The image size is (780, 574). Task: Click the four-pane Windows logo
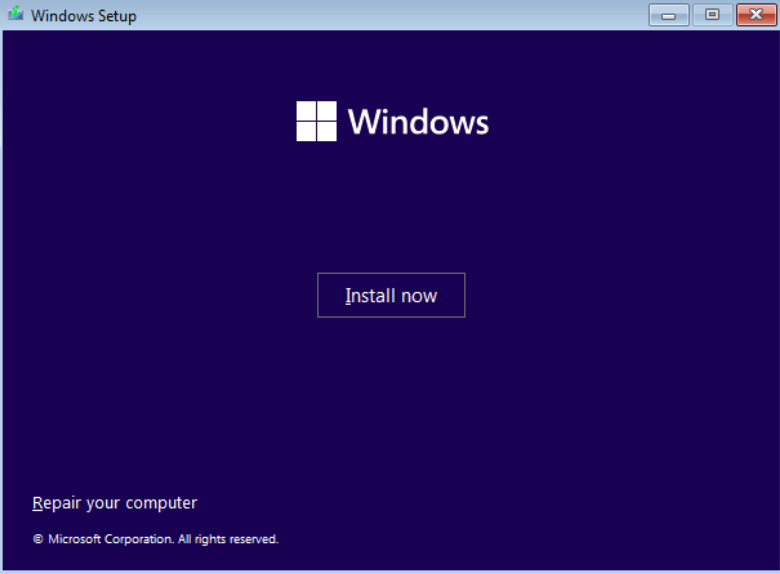pyautogui.click(x=316, y=121)
